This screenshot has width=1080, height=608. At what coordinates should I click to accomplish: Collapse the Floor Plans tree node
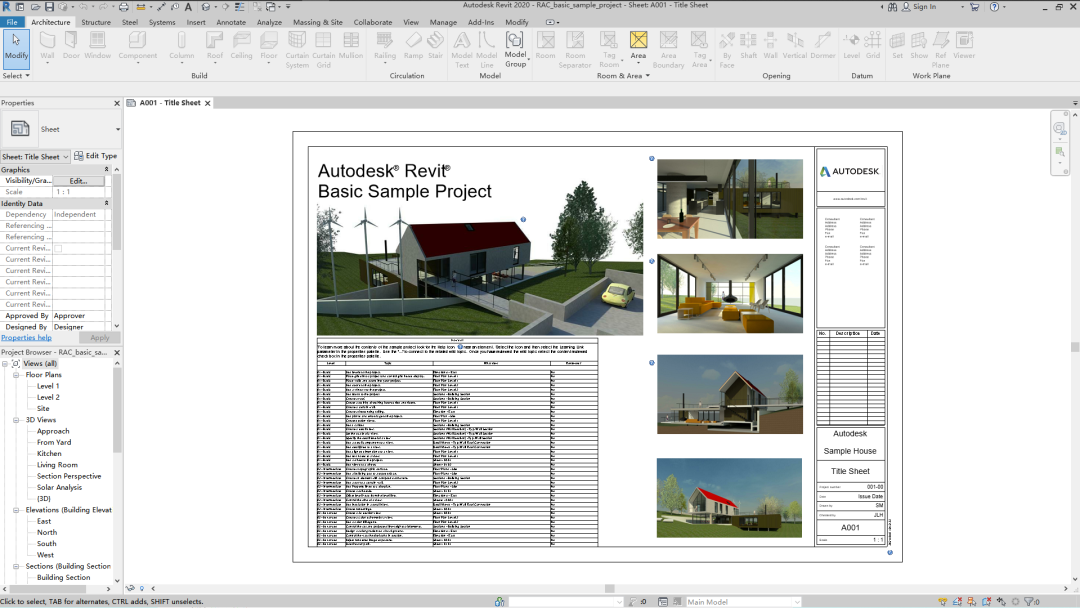(16, 375)
